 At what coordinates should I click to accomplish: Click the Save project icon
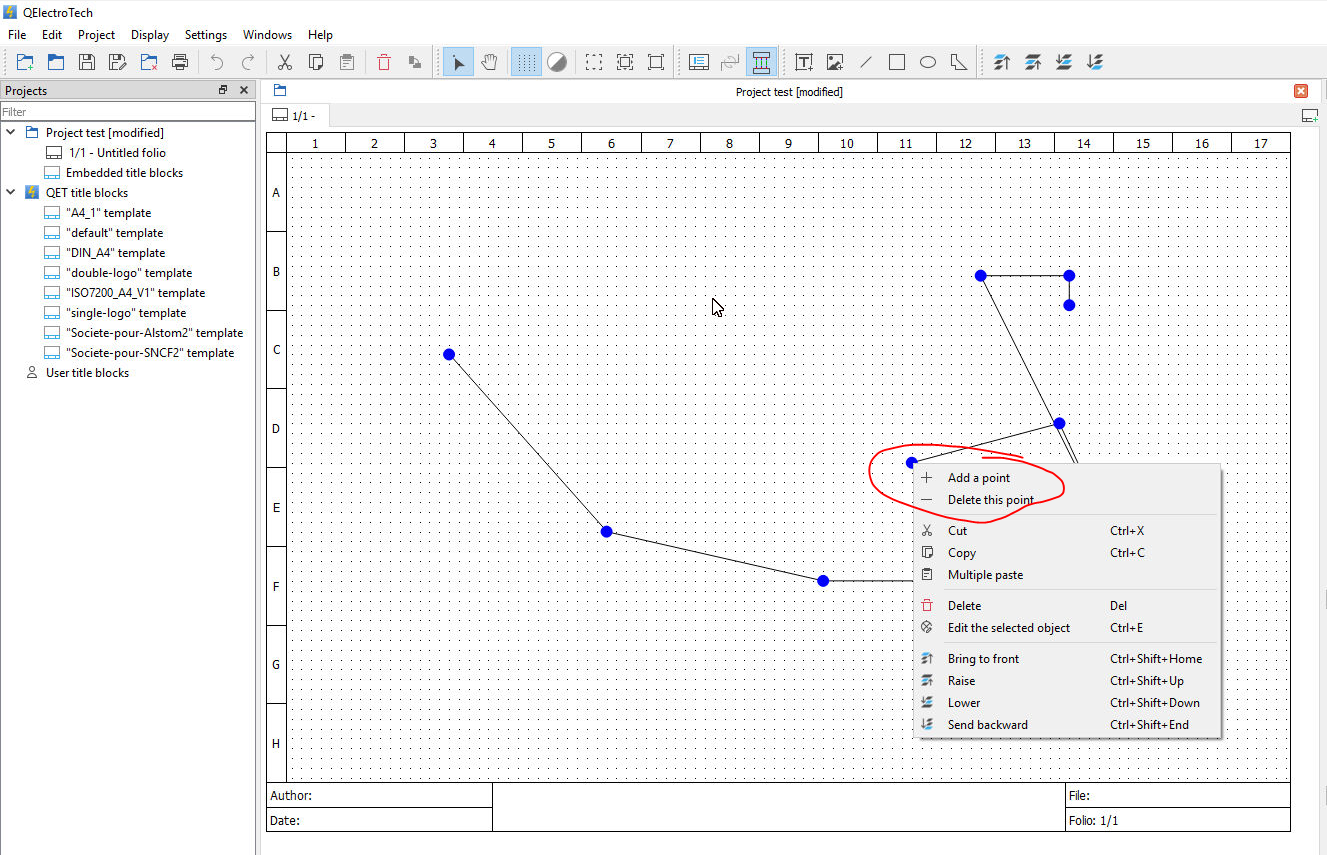pyautogui.click(x=87, y=62)
